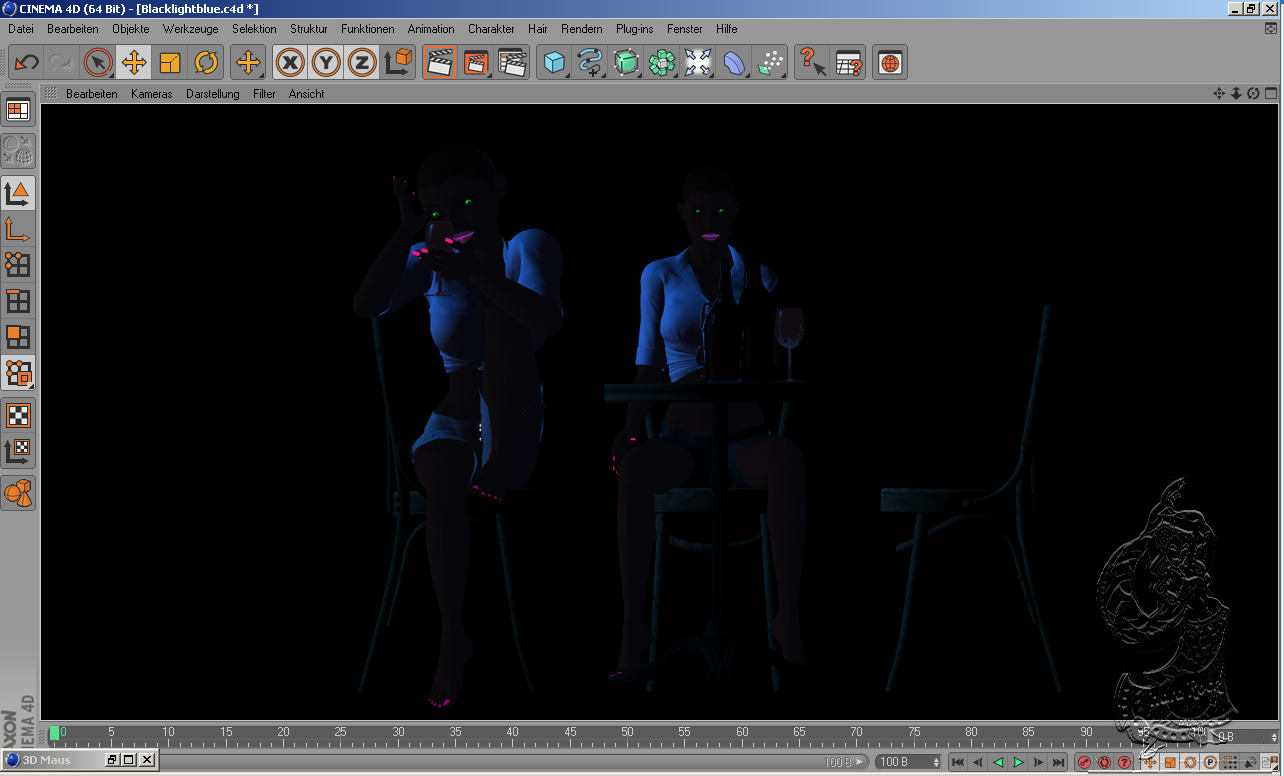Open viewport Kameras menu

(x=151, y=94)
